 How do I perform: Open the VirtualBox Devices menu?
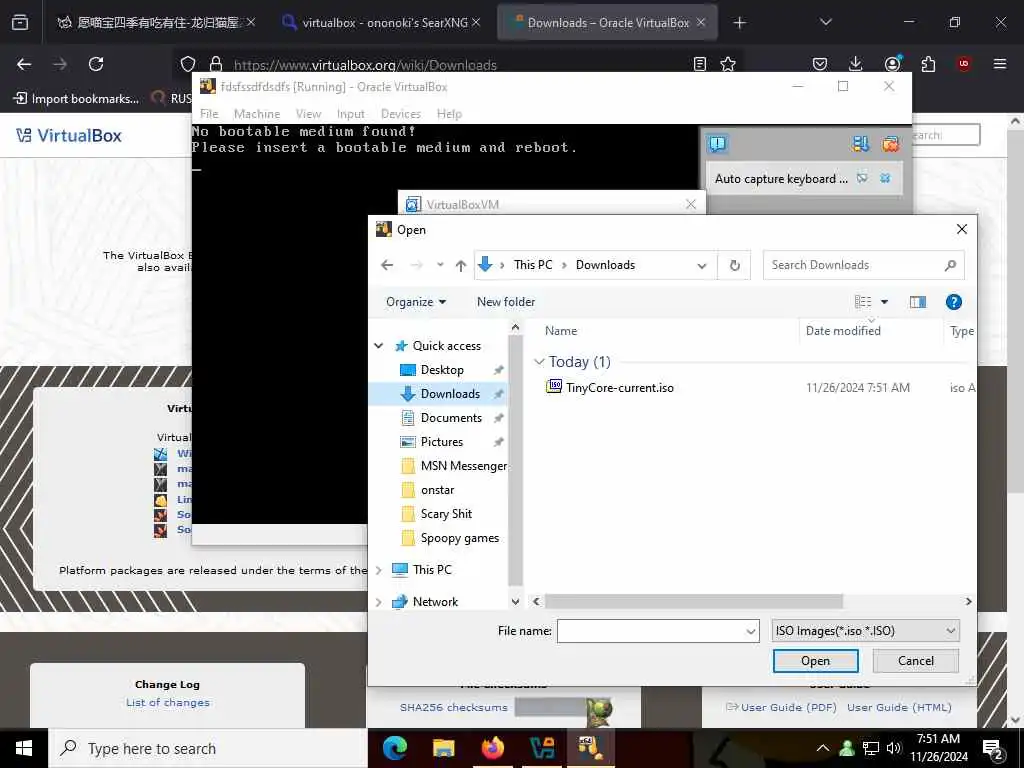400,114
